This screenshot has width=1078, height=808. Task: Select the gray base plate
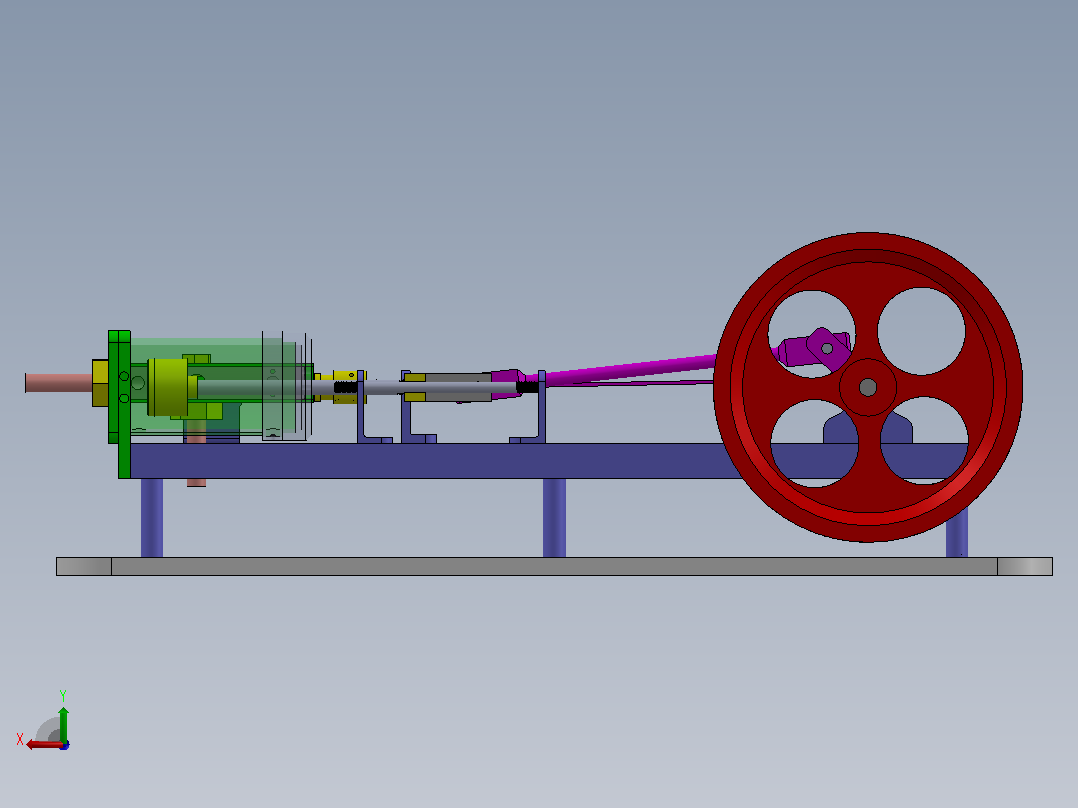pos(554,567)
